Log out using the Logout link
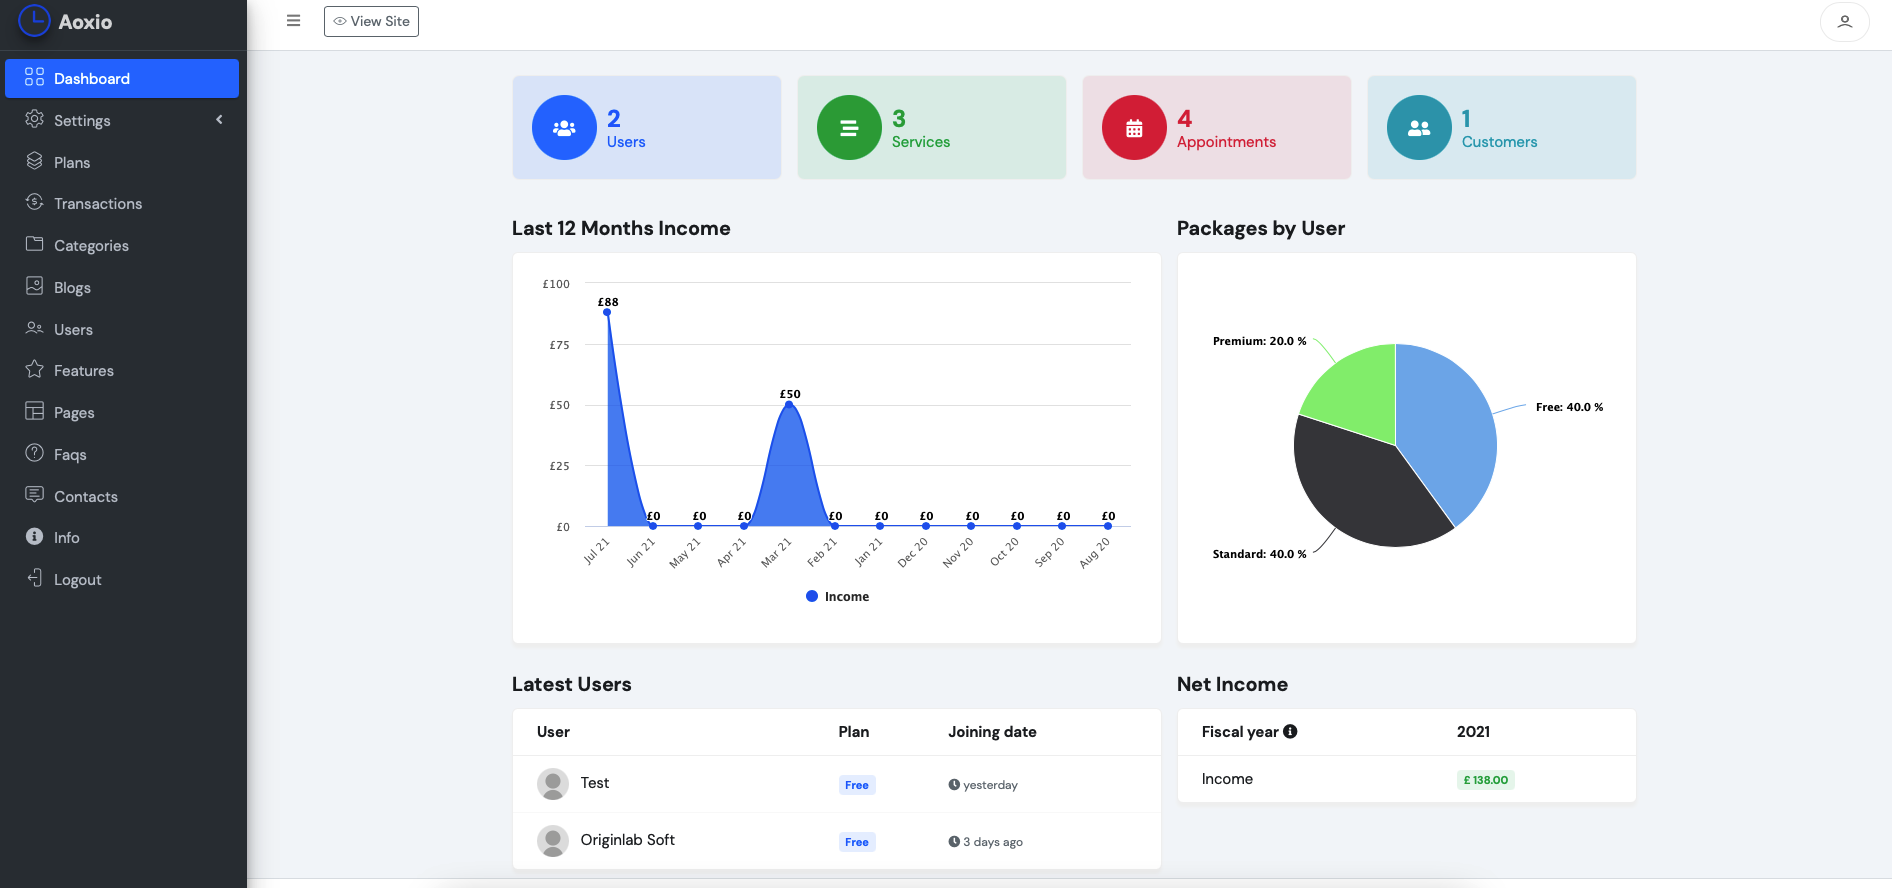Screen dimensions: 1892x888 click(x=77, y=580)
